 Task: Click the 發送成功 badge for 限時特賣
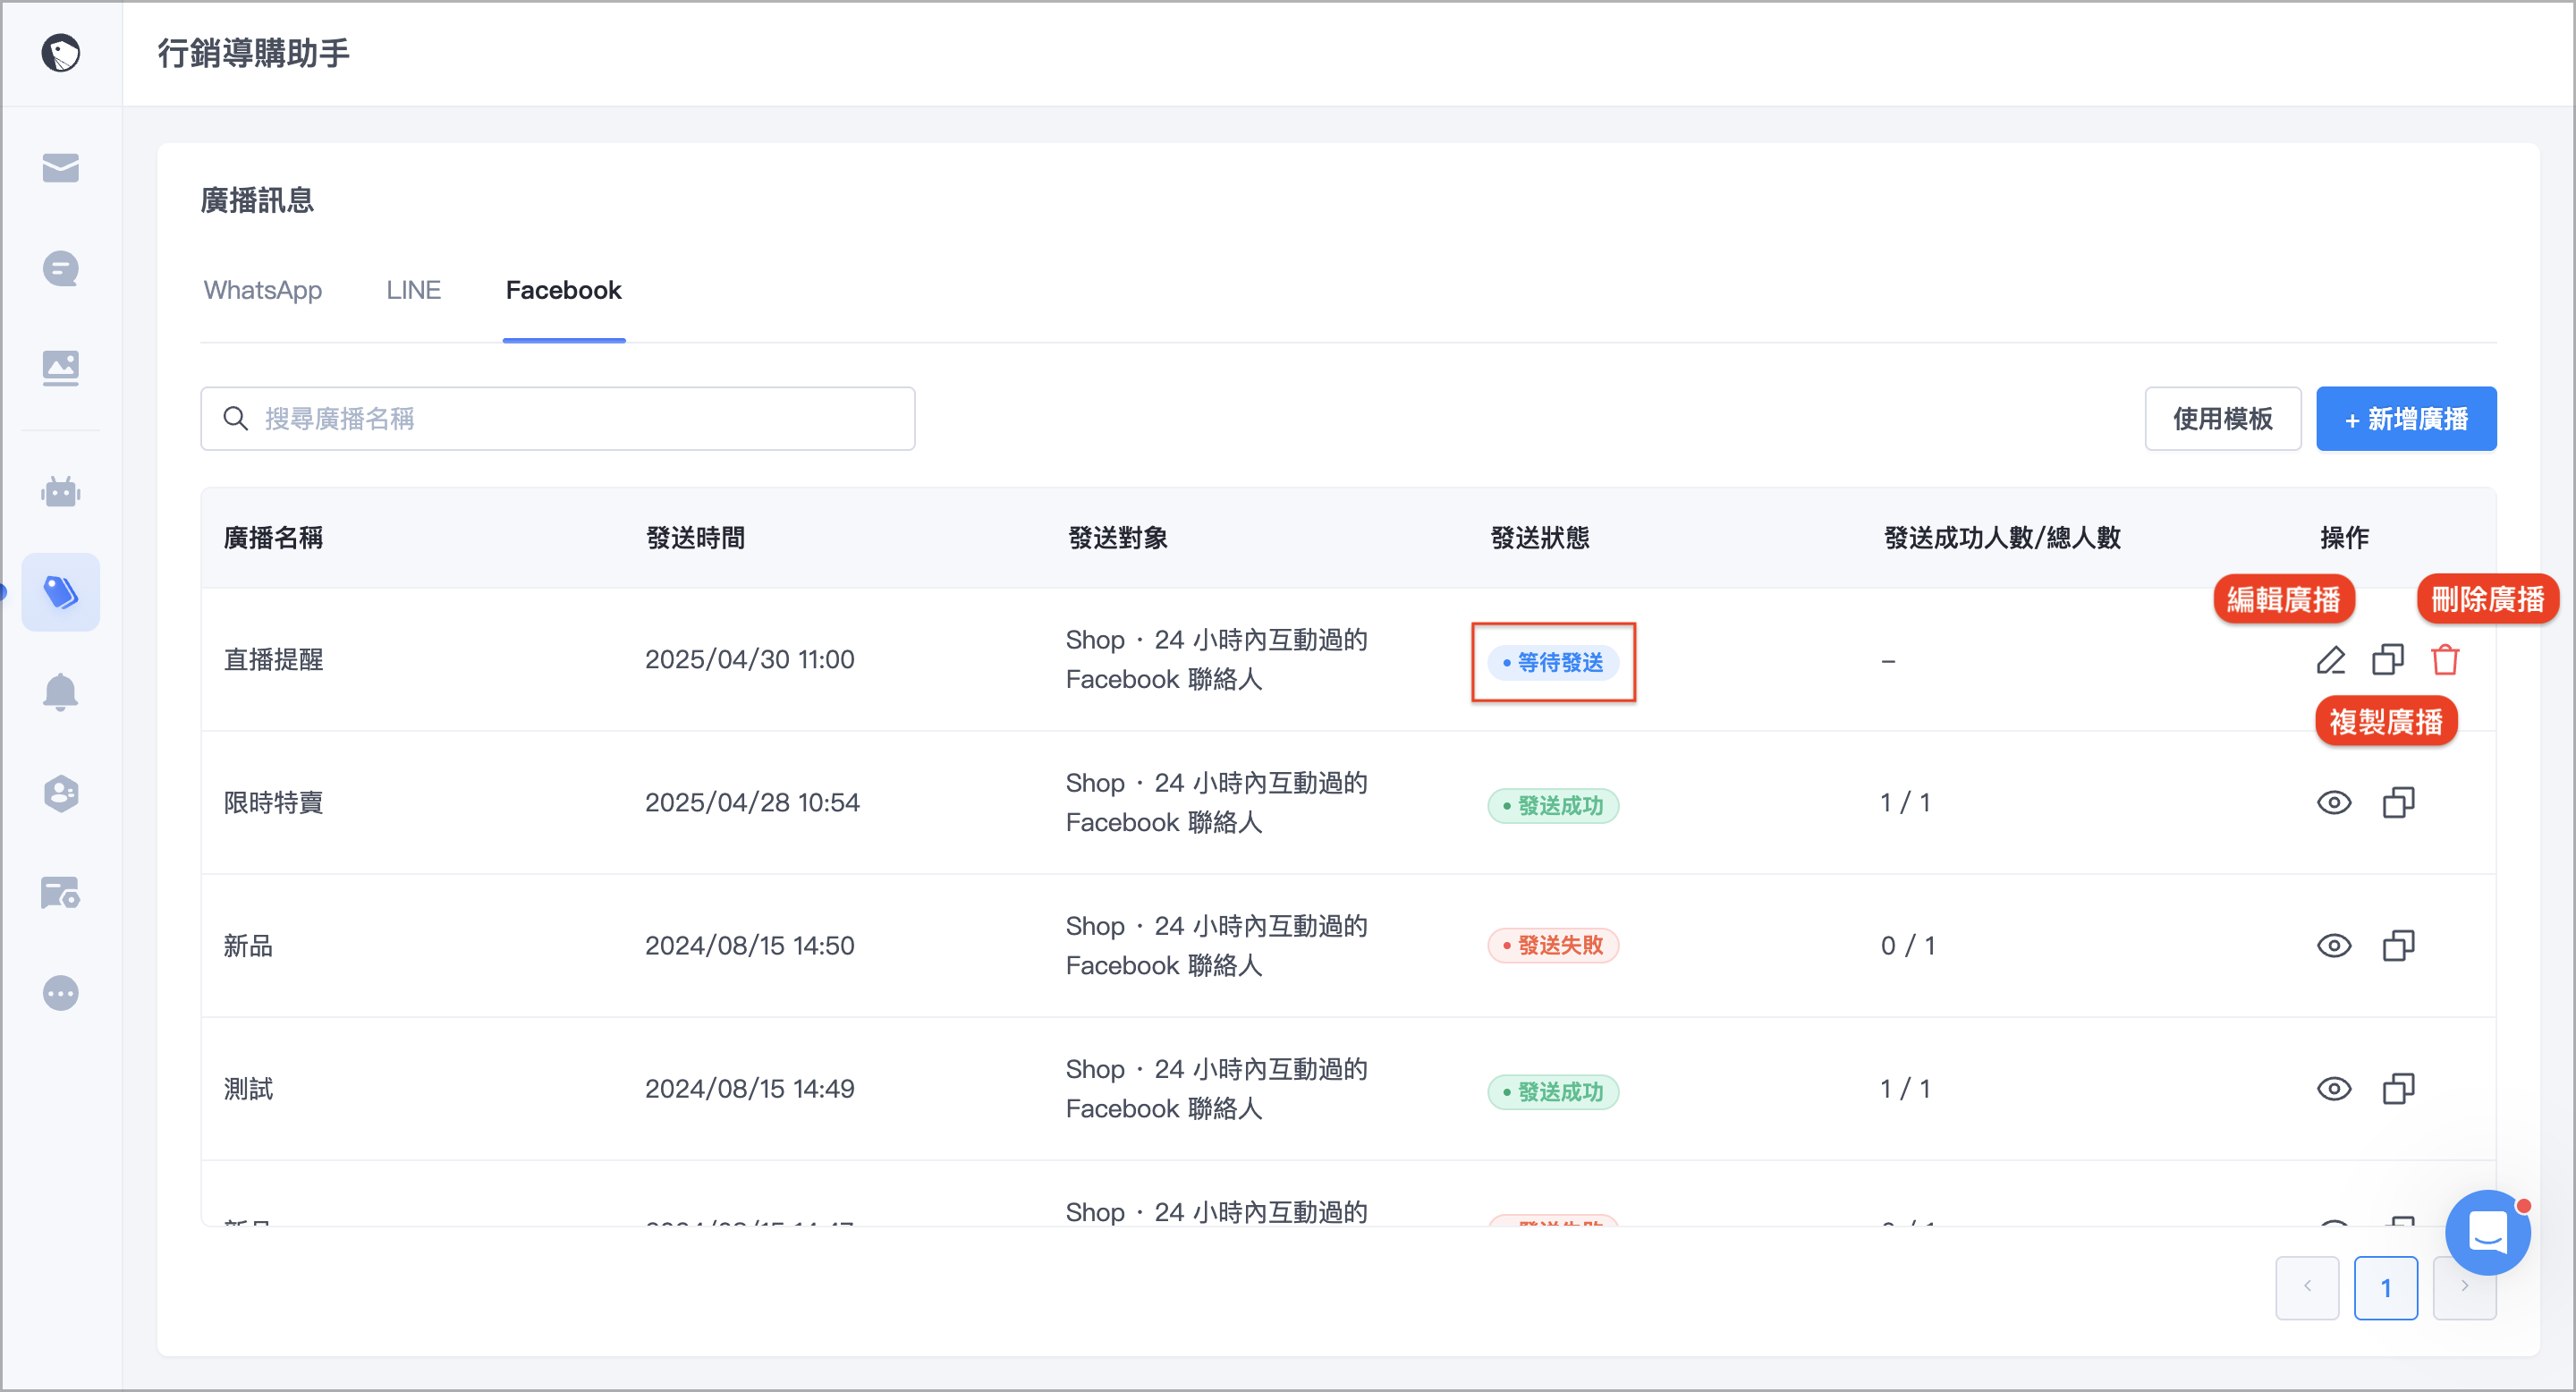(1553, 805)
